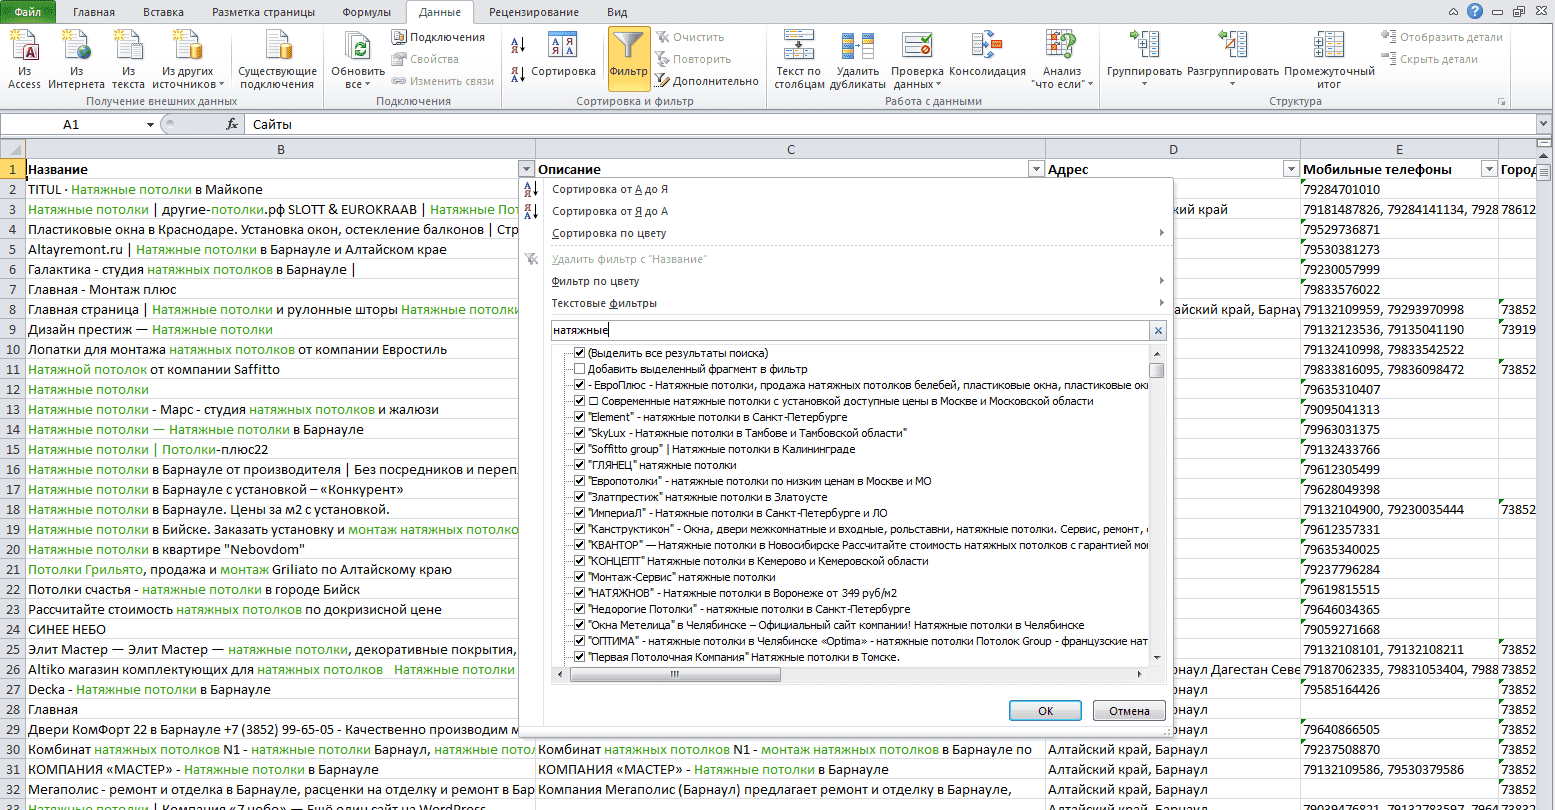
Task: Switch to the Рецензирование tab
Action: (x=534, y=12)
